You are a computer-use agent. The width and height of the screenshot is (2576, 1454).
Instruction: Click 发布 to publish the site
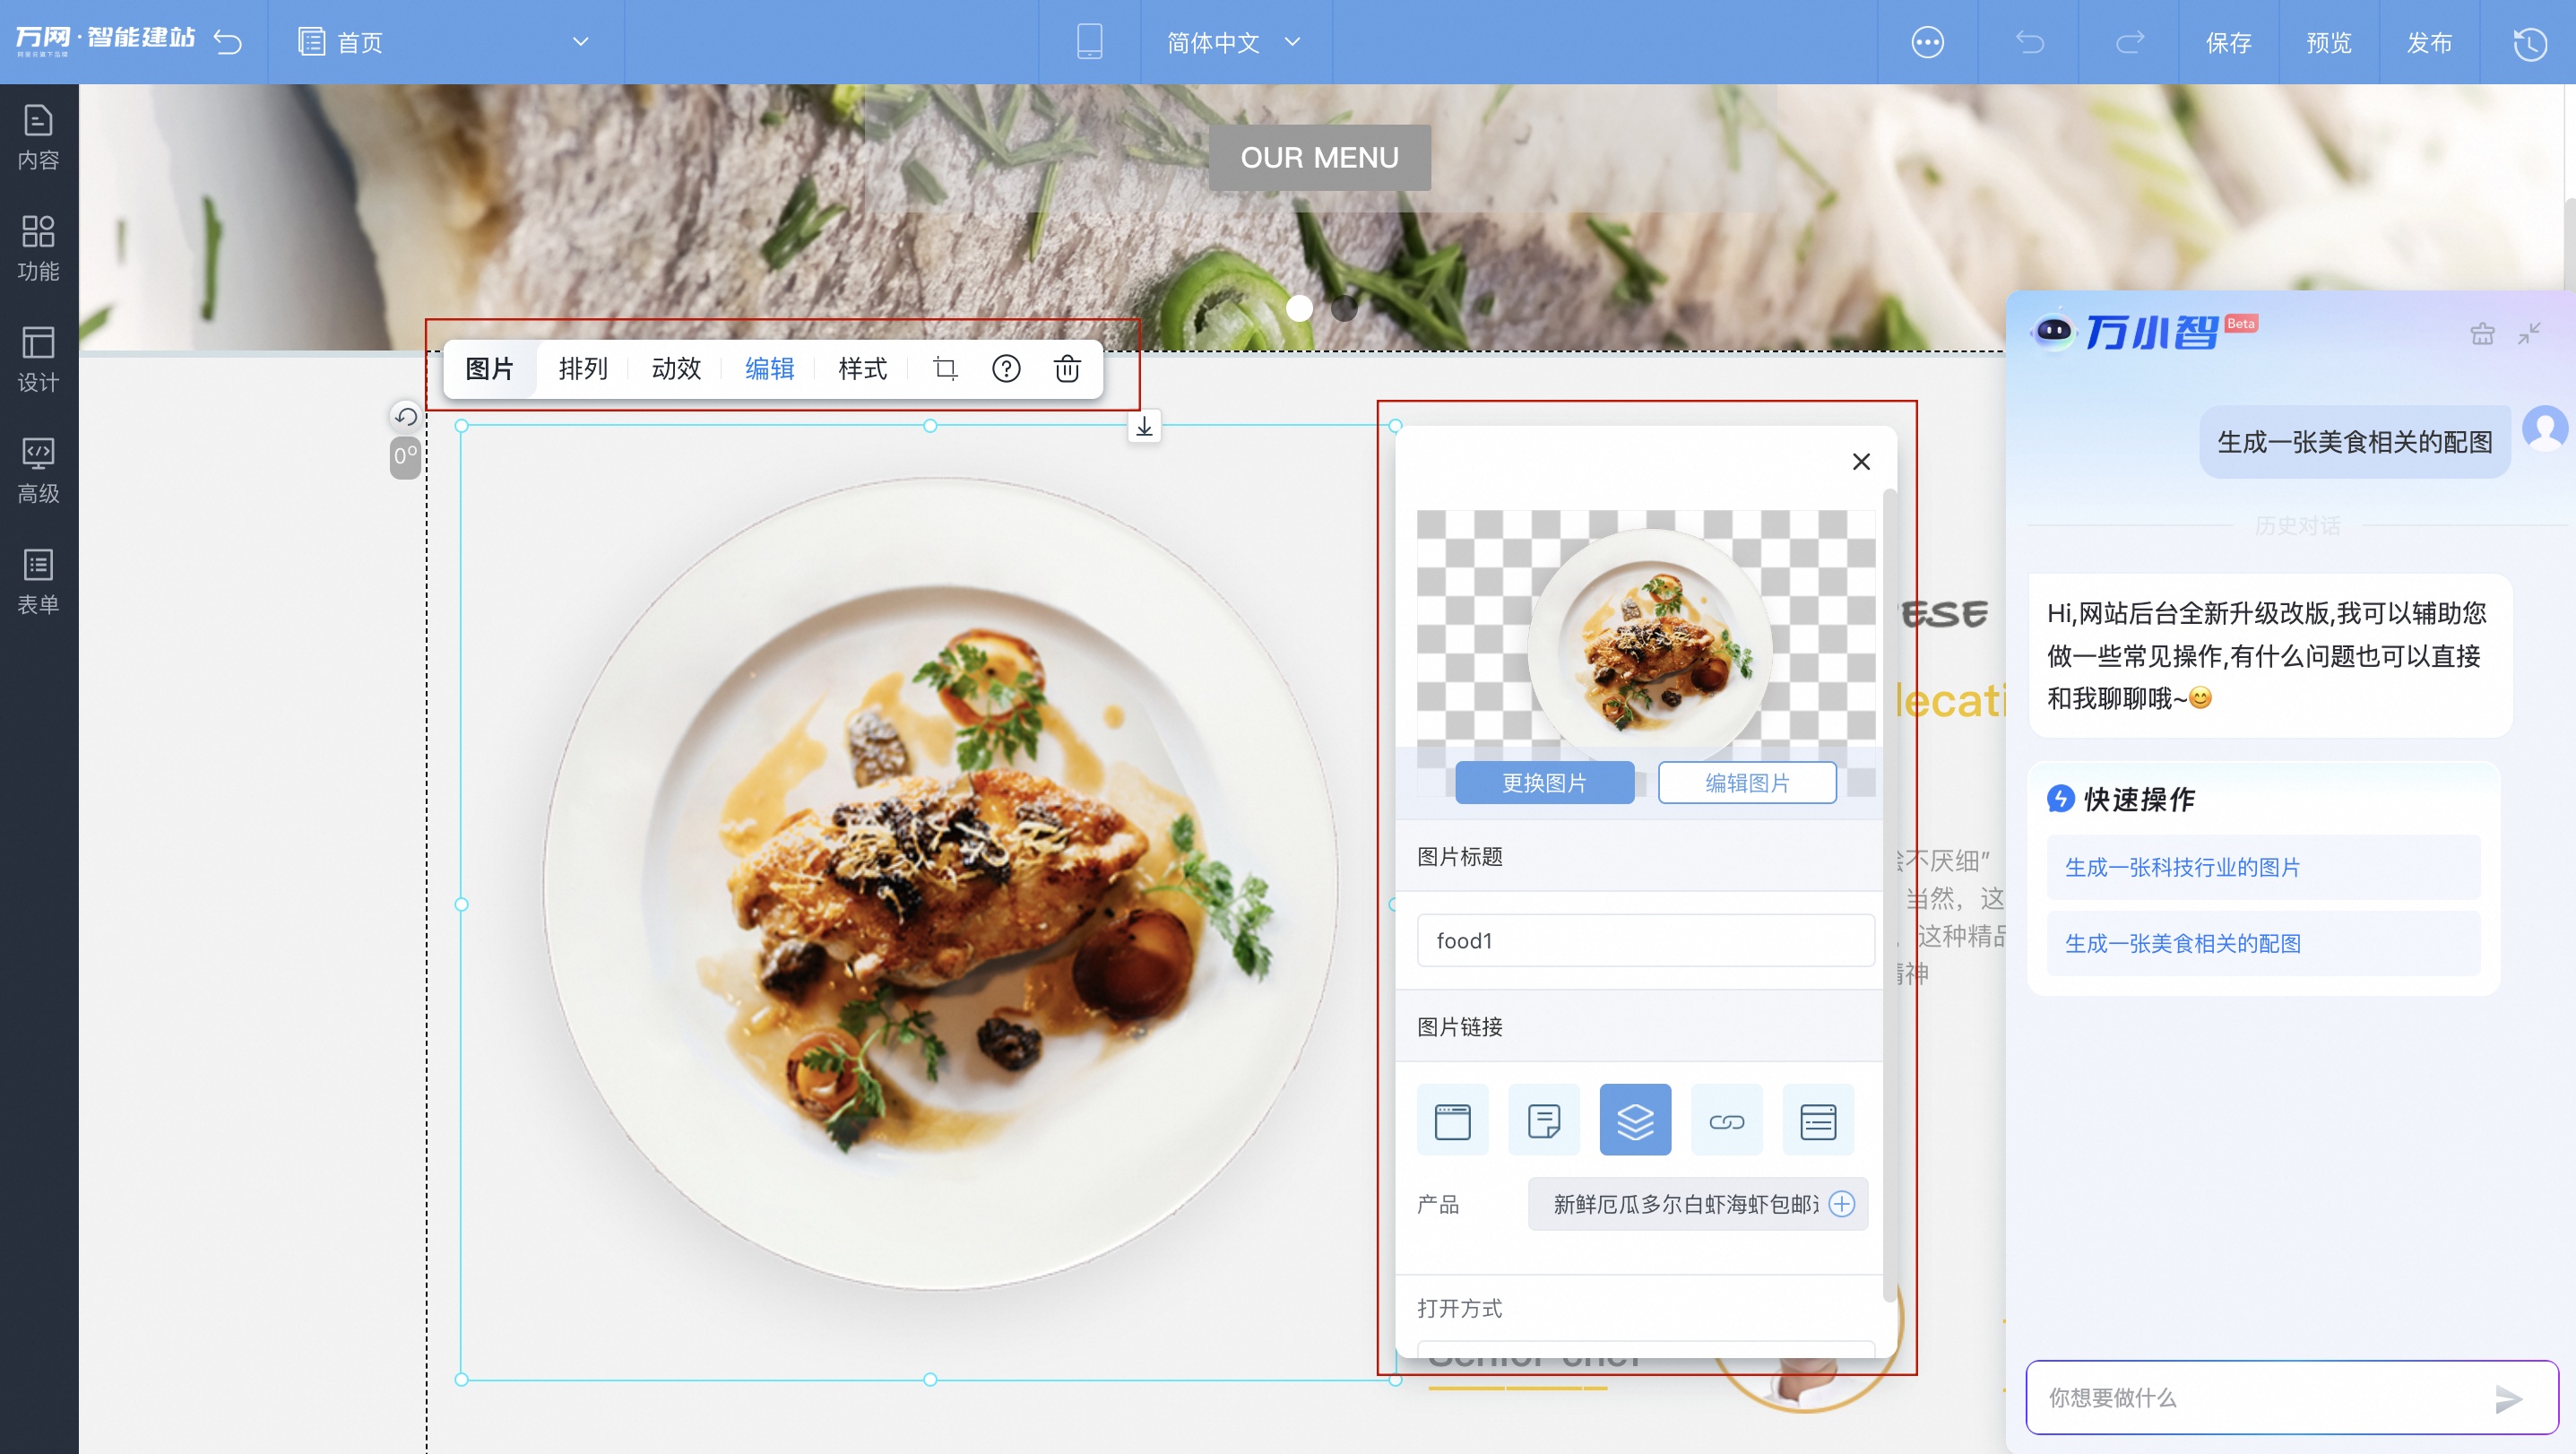(x=2429, y=42)
